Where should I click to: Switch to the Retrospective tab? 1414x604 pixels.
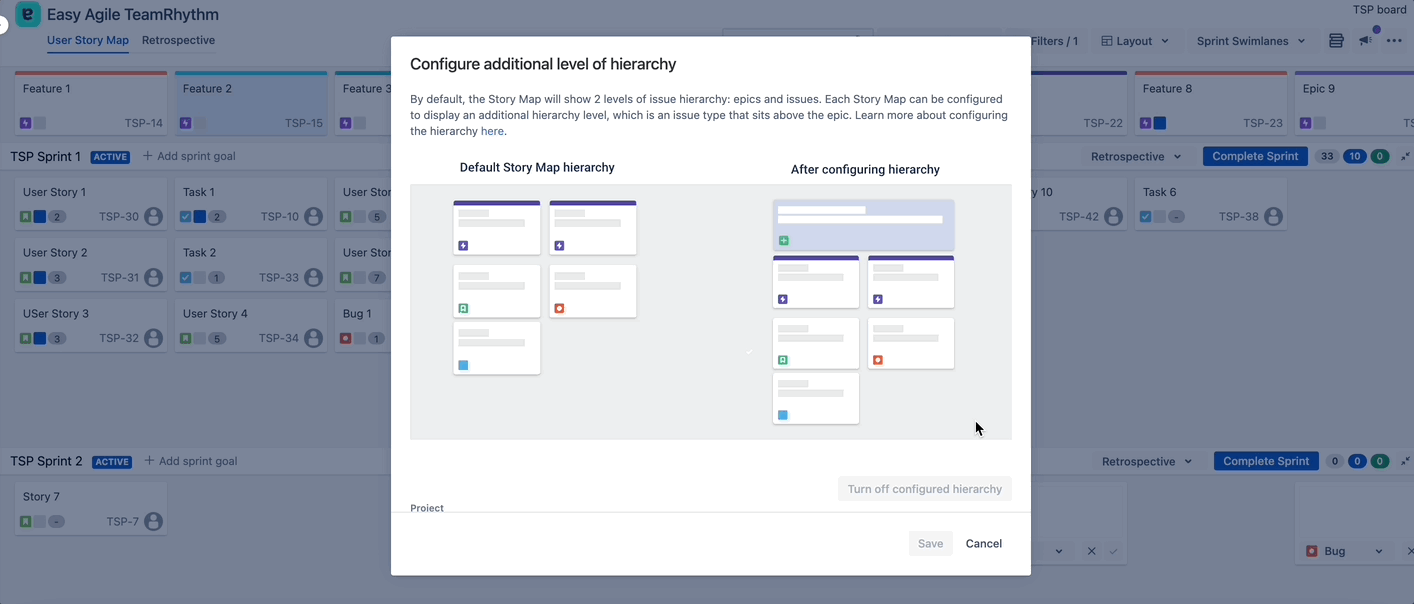[x=178, y=41]
